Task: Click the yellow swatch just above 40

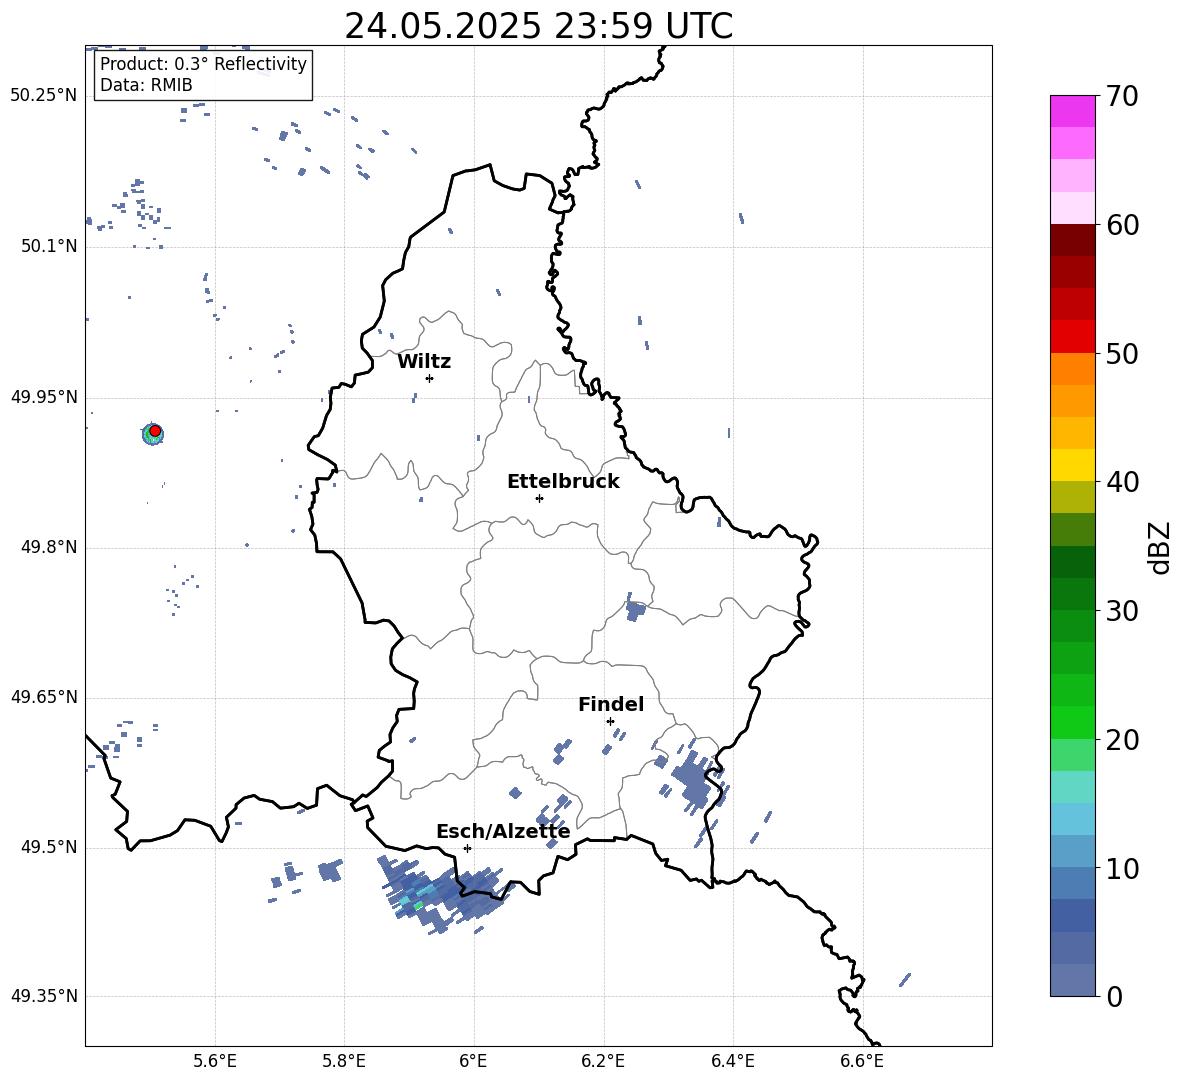Action: [x=1072, y=465]
